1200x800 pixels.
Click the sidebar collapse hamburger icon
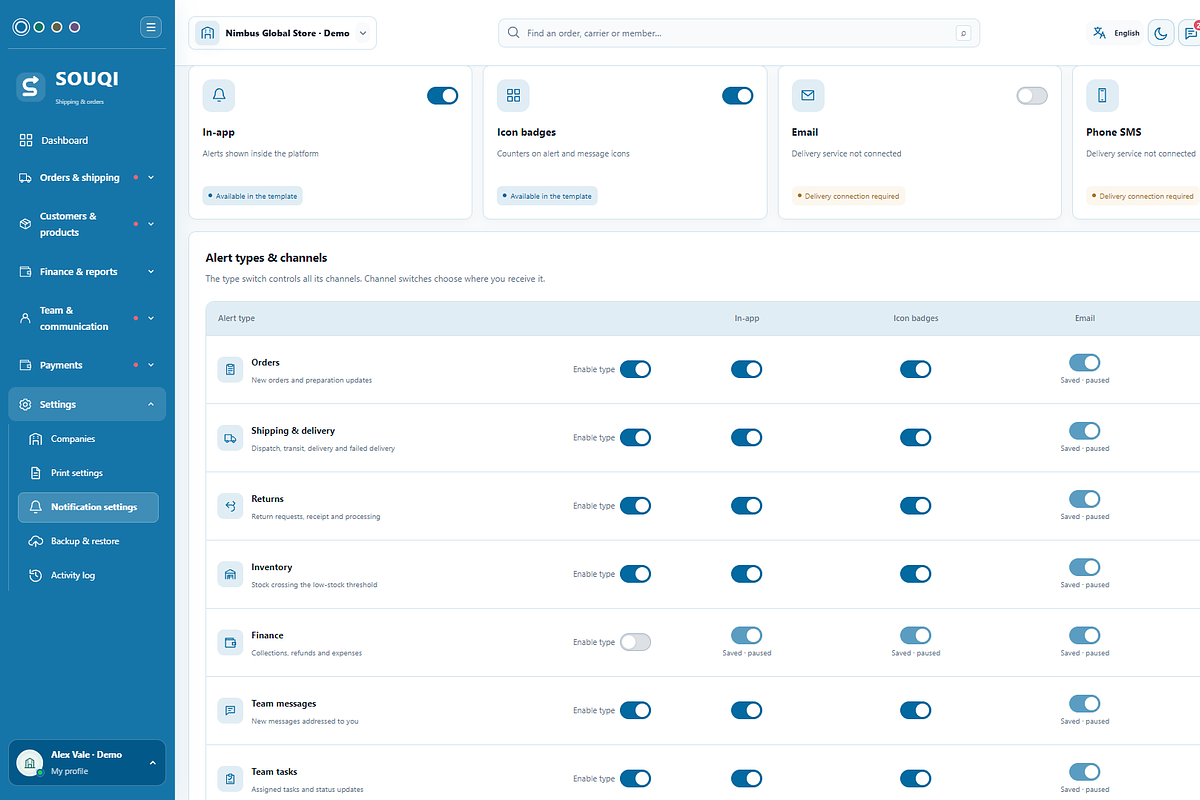[x=151, y=27]
